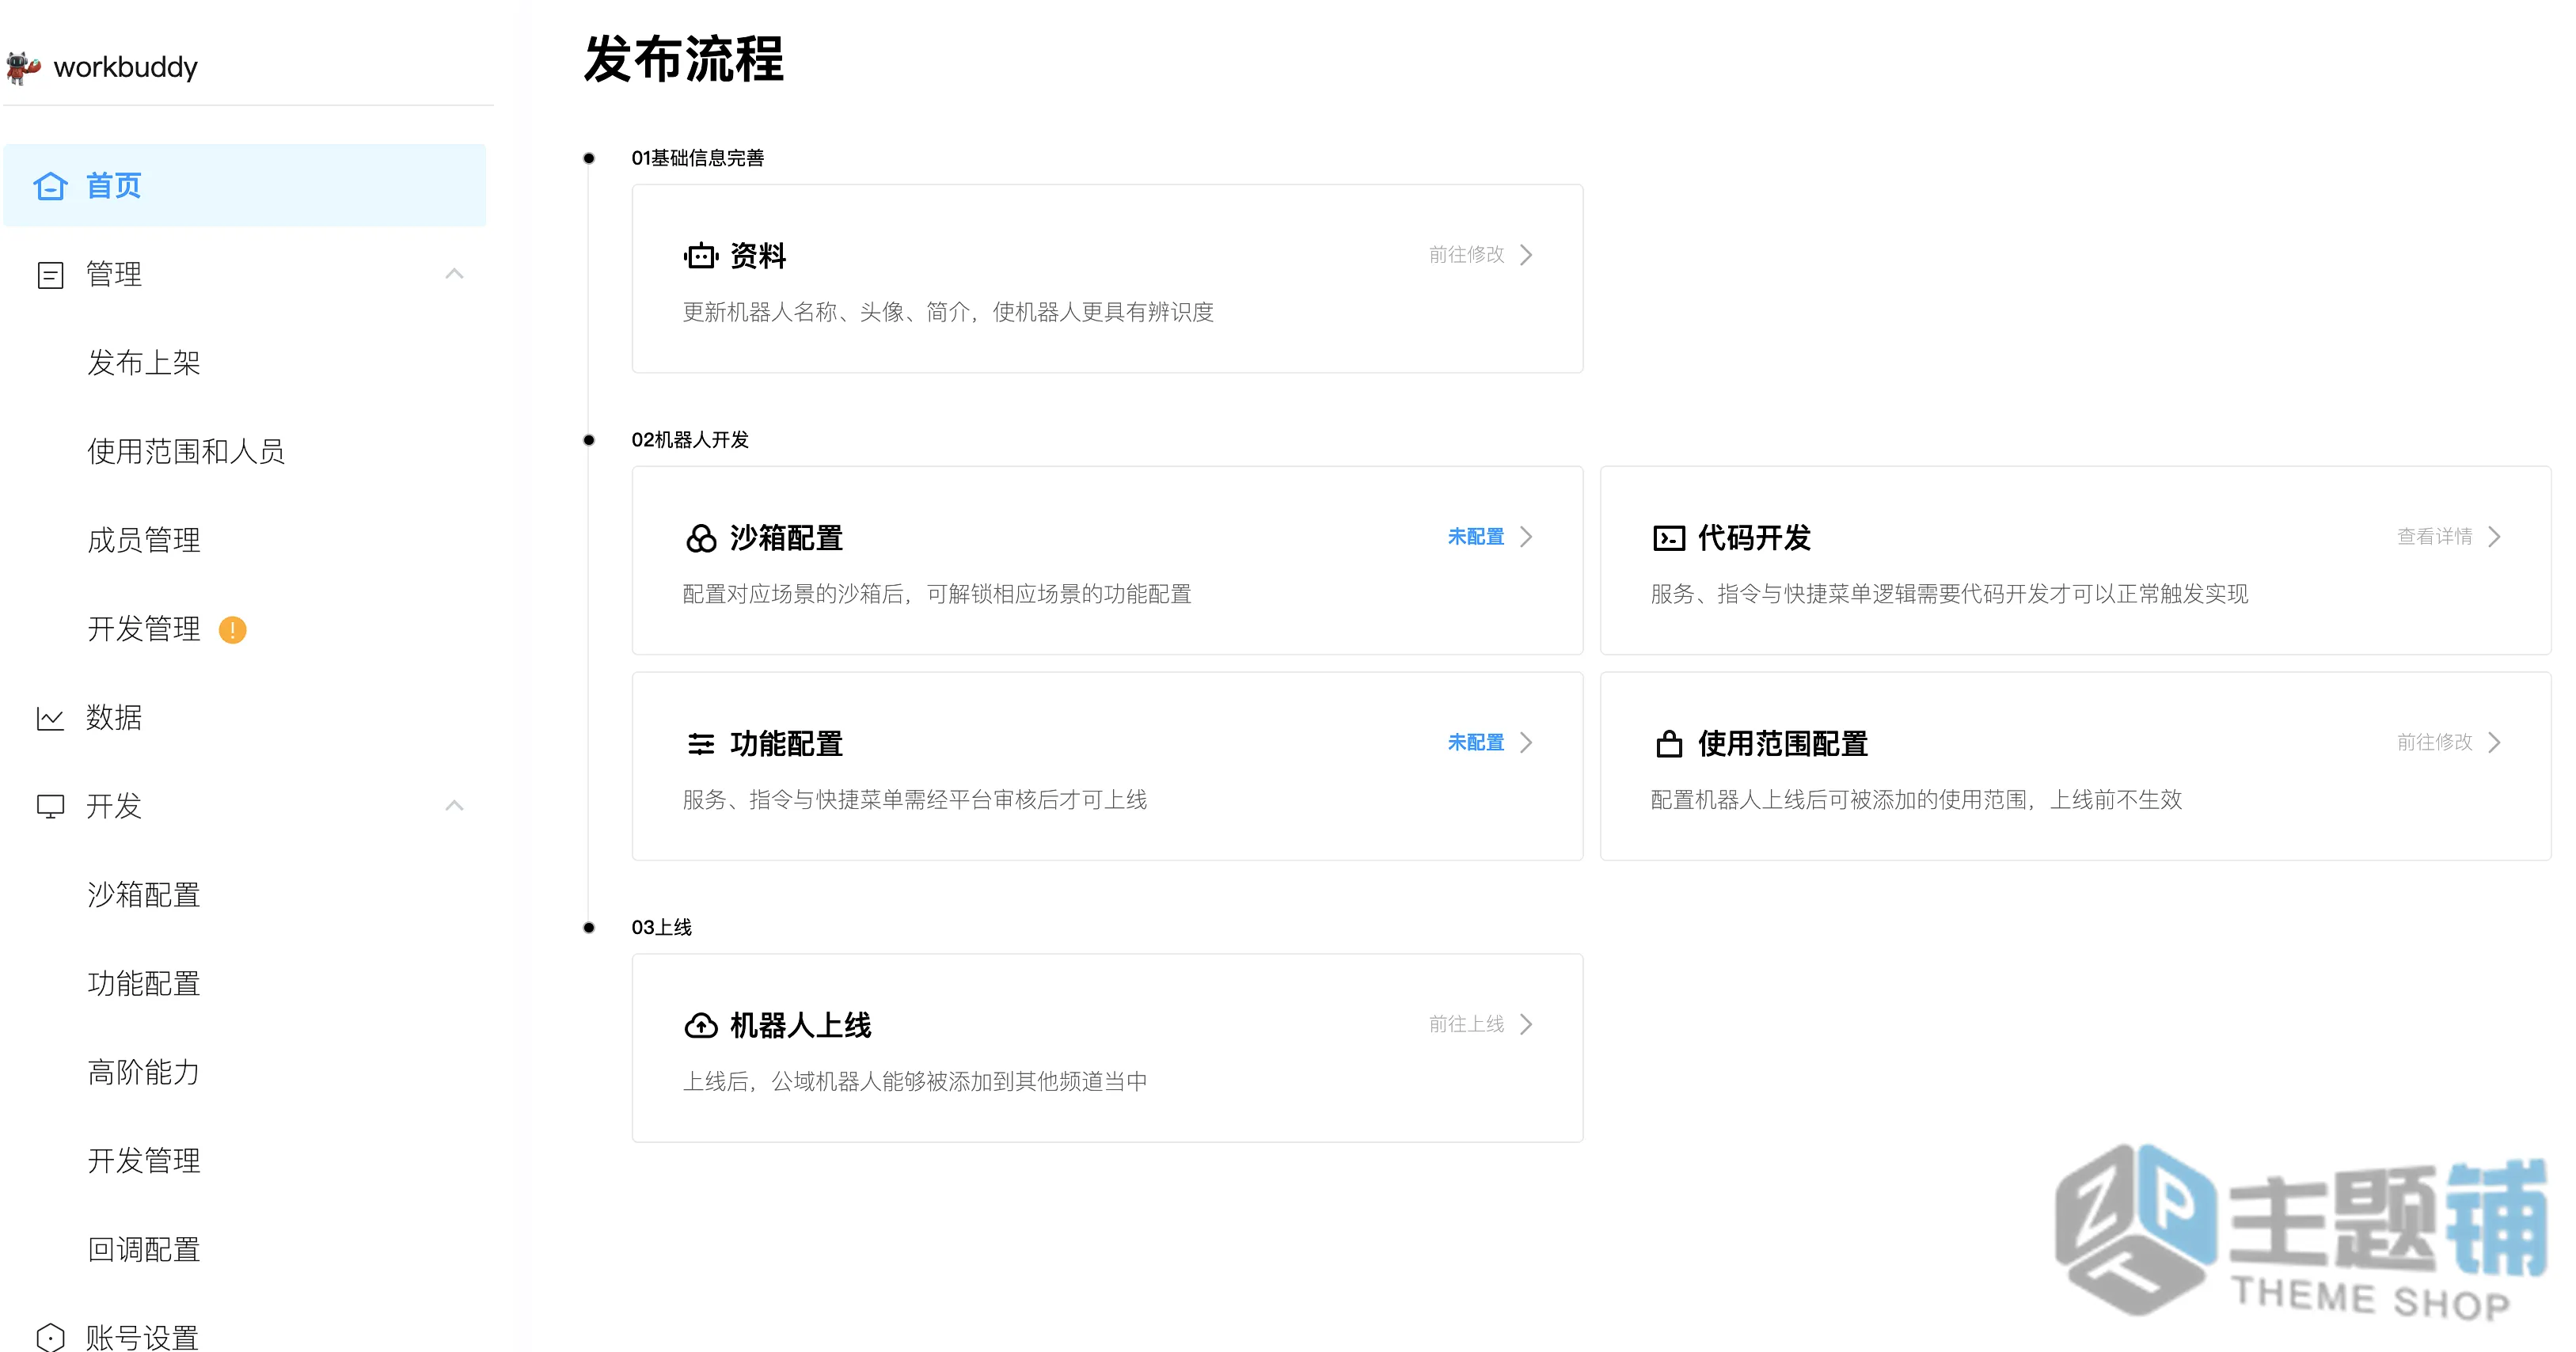
Task: Click the sandbox icon in 沙箱配置 card
Action: (701, 538)
